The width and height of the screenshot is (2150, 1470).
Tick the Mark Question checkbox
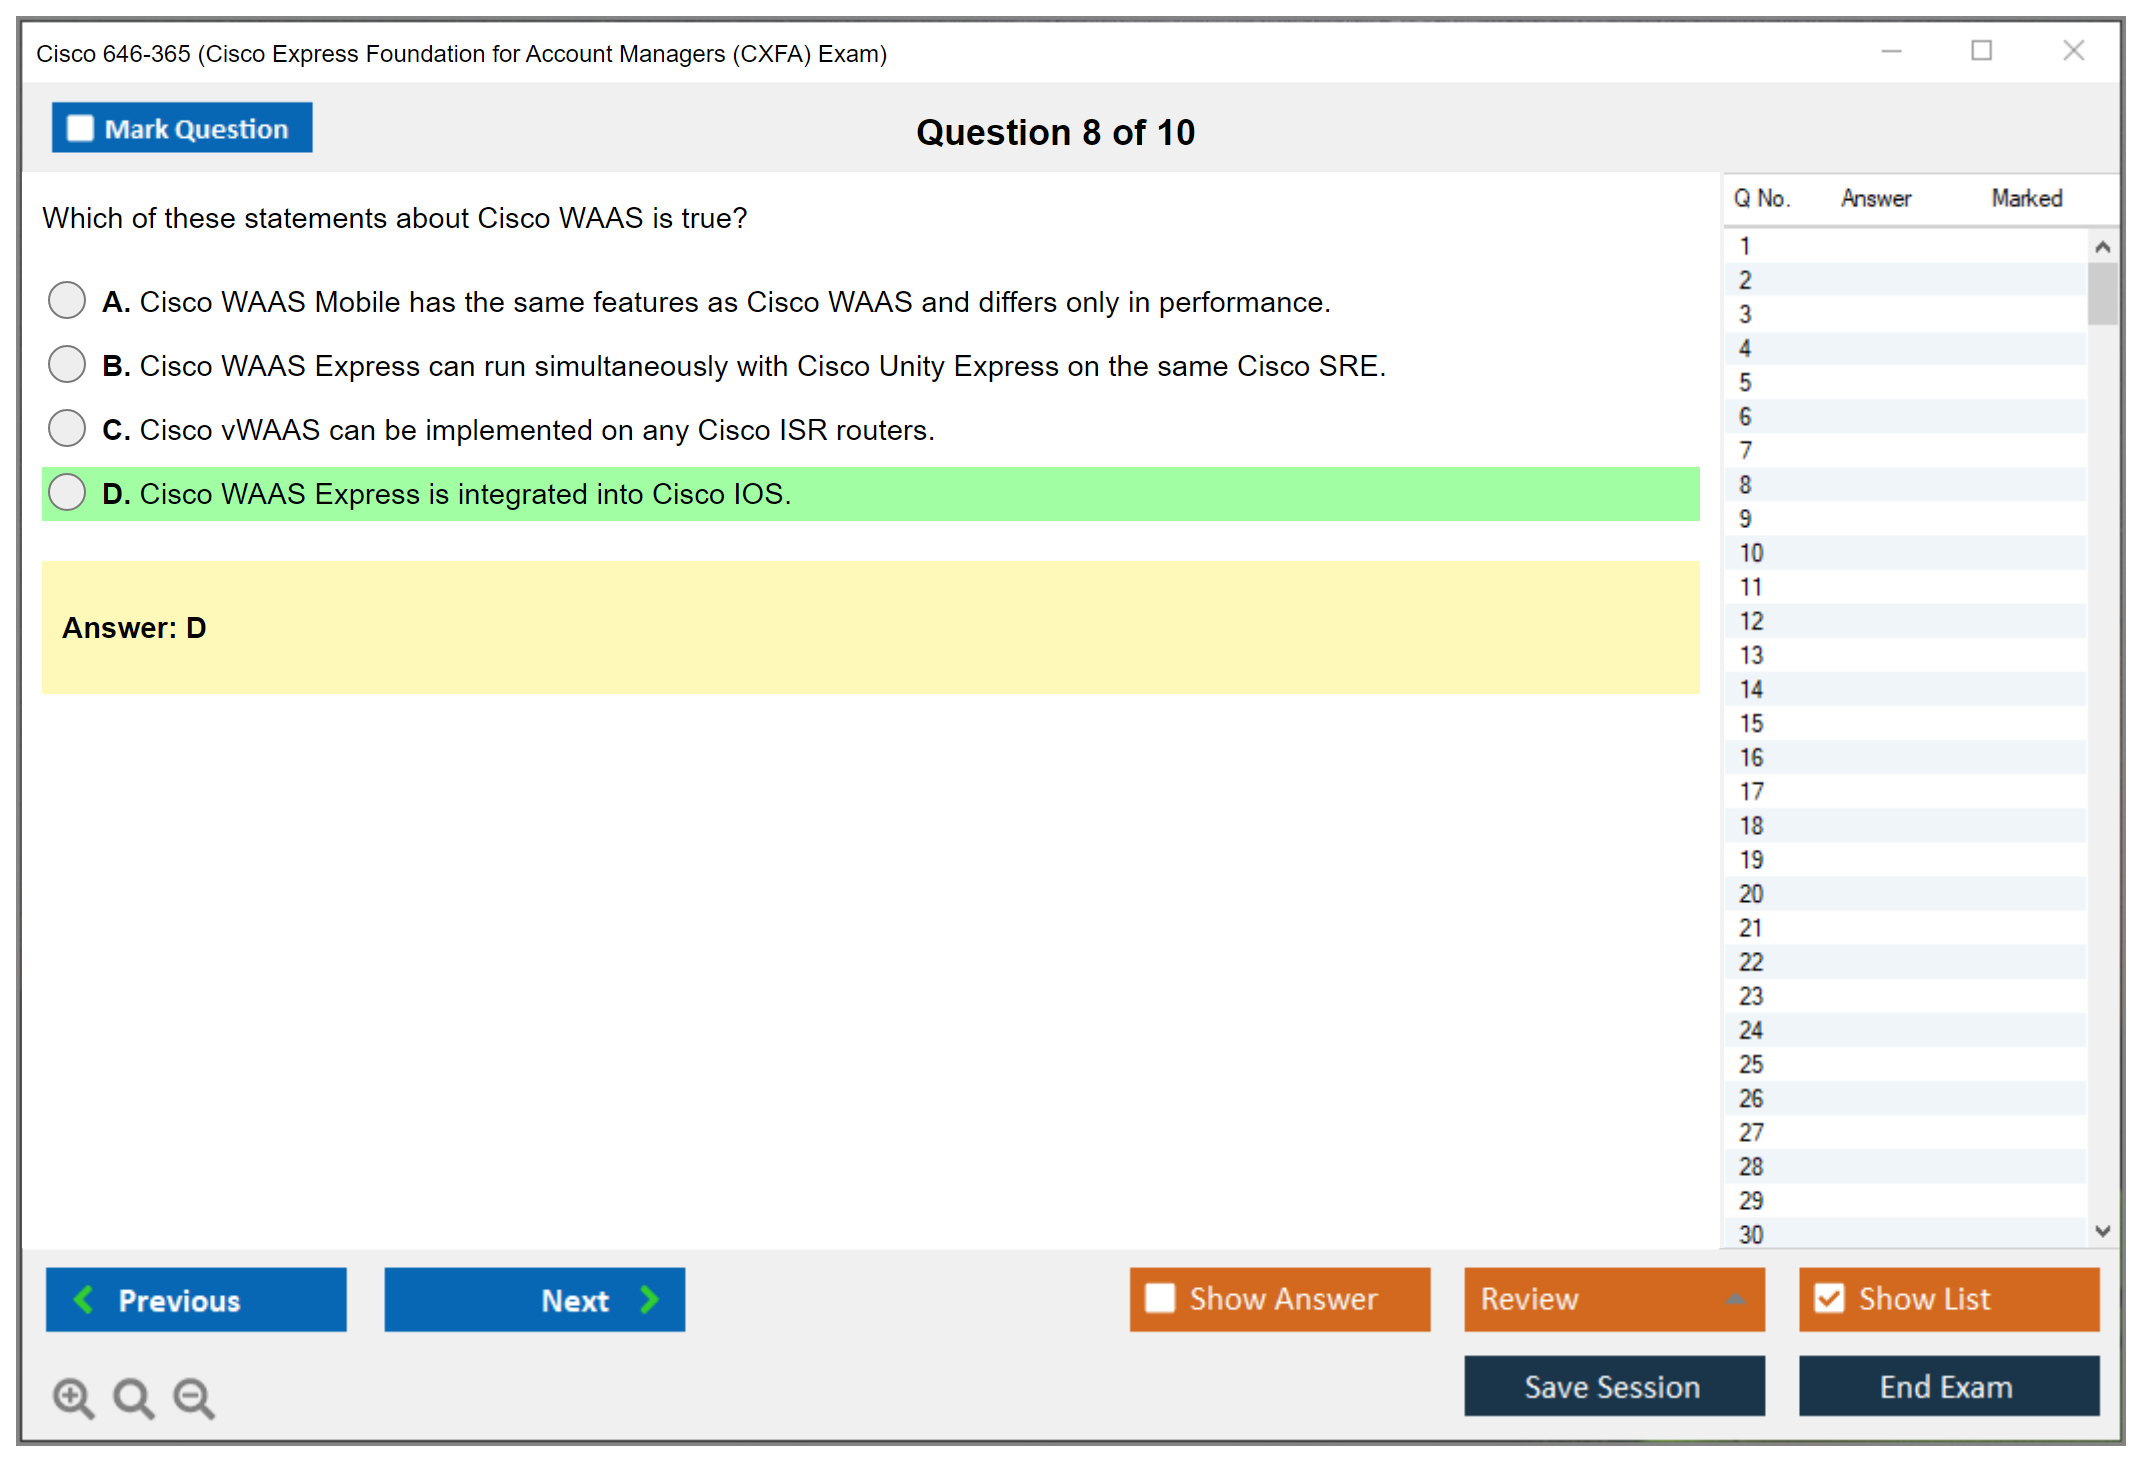pos(80,129)
